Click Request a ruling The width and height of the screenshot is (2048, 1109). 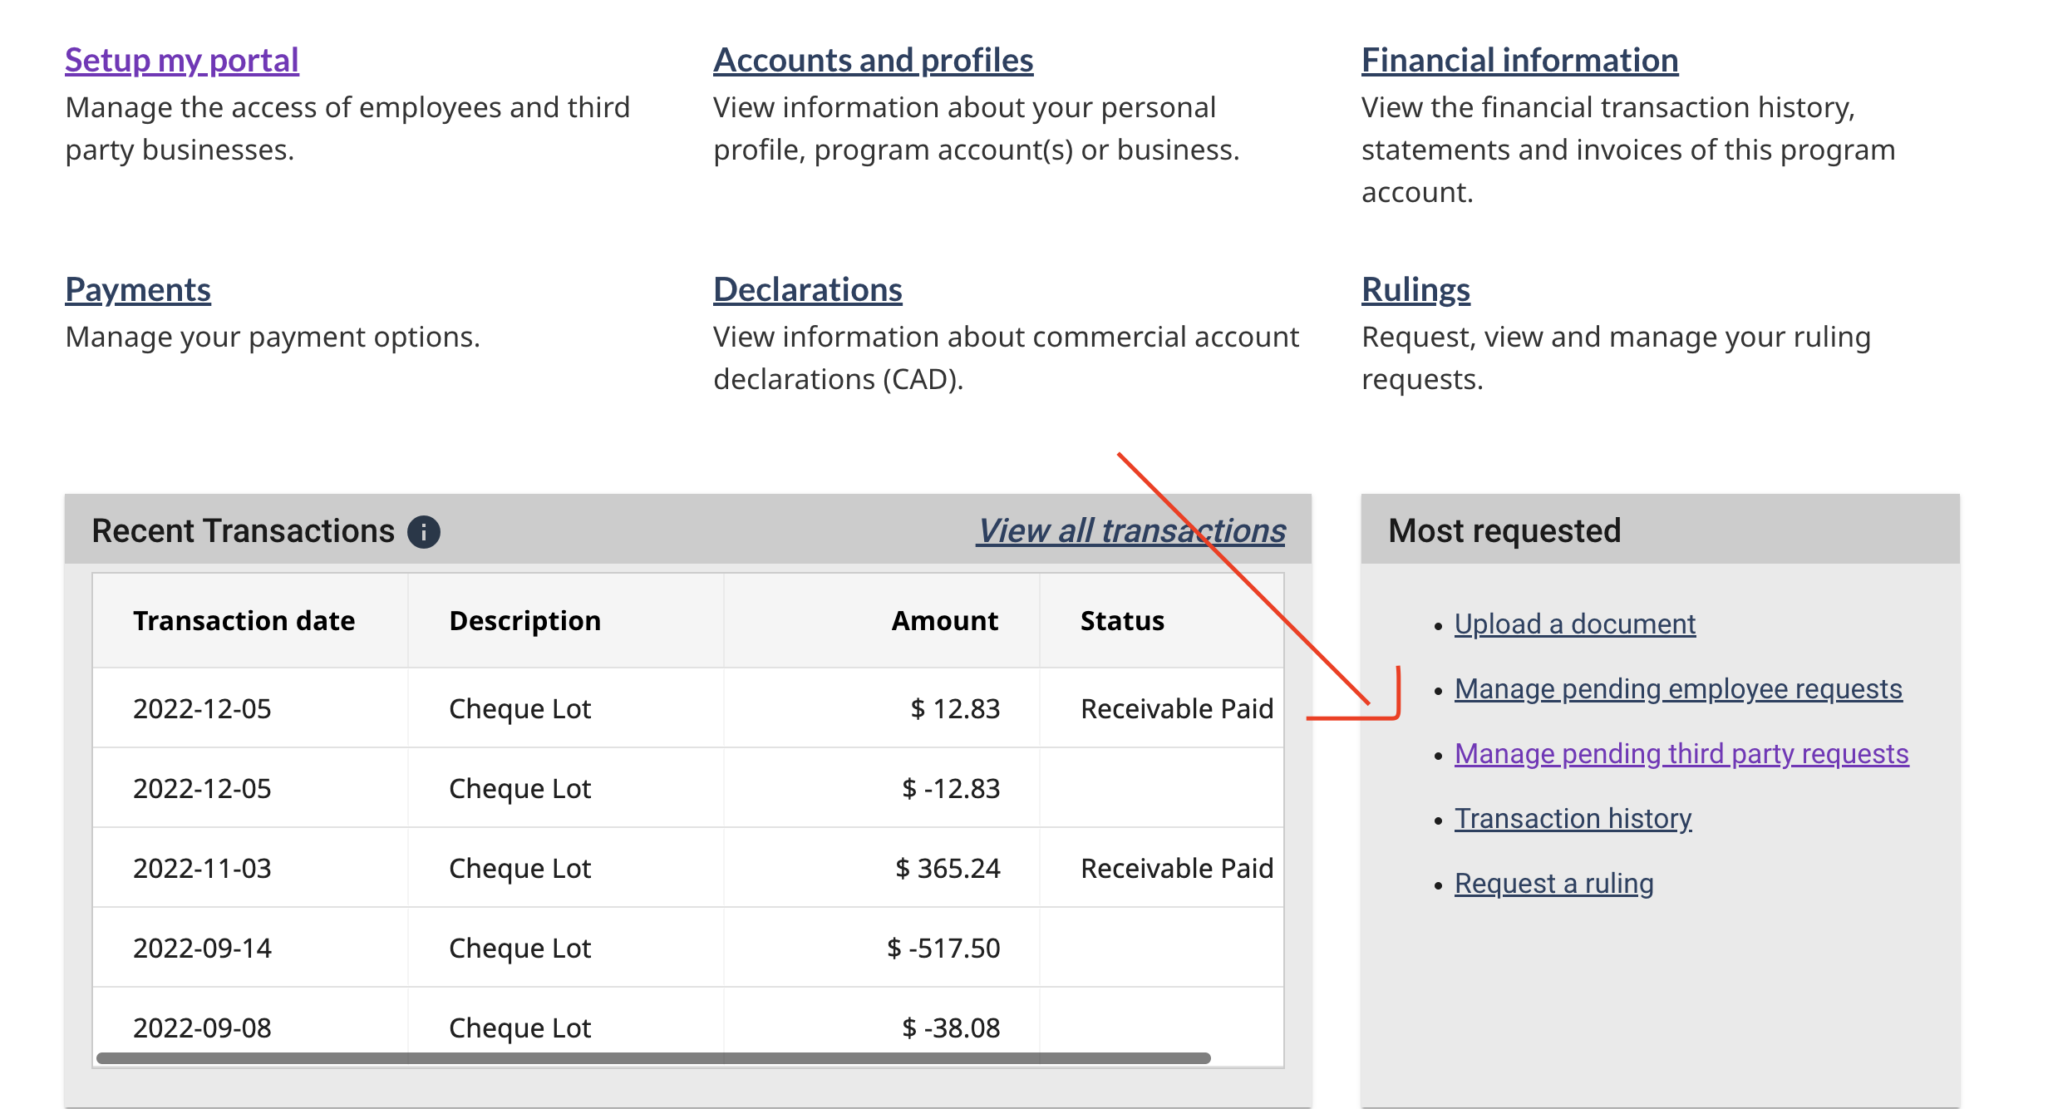(1553, 883)
